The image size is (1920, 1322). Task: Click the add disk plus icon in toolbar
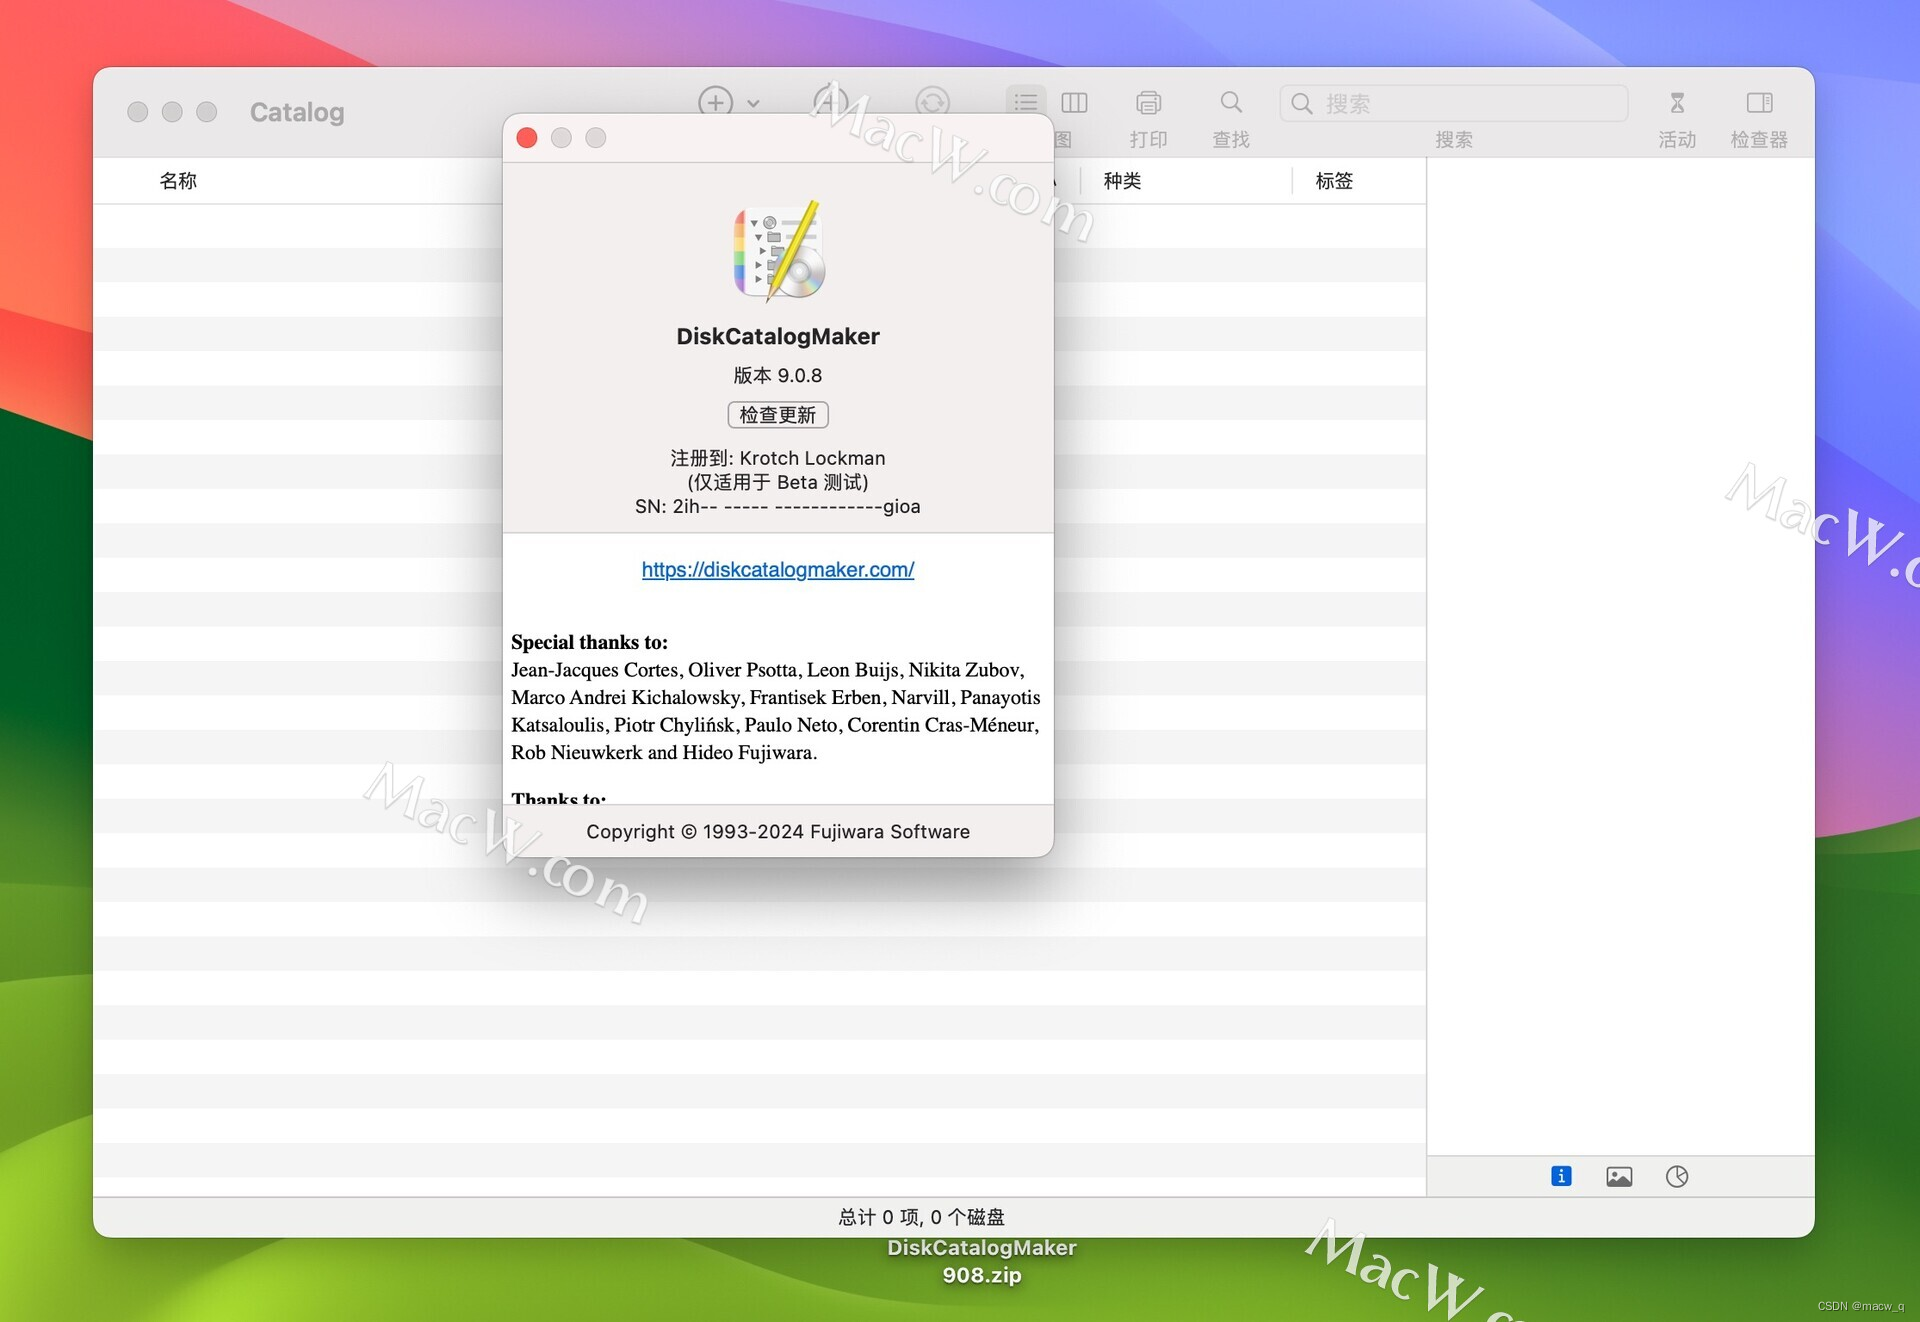[x=715, y=102]
